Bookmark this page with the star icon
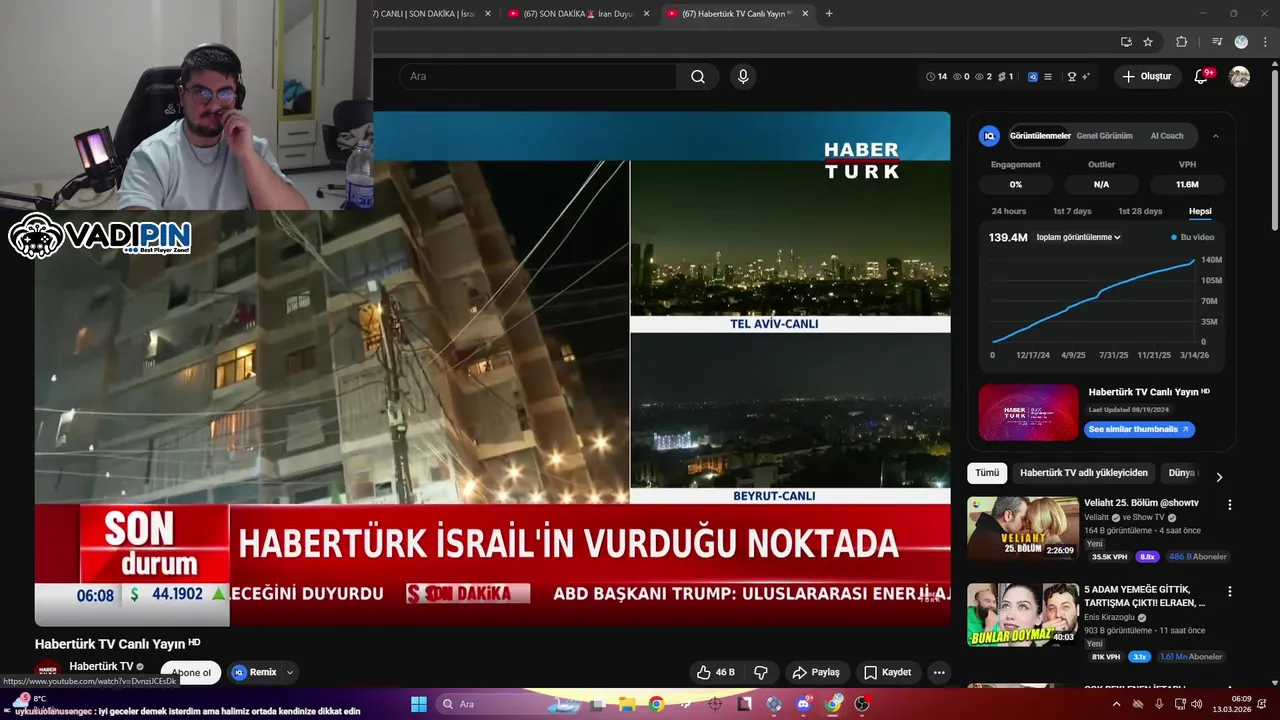1280x720 pixels. [x=1148, y=42]
